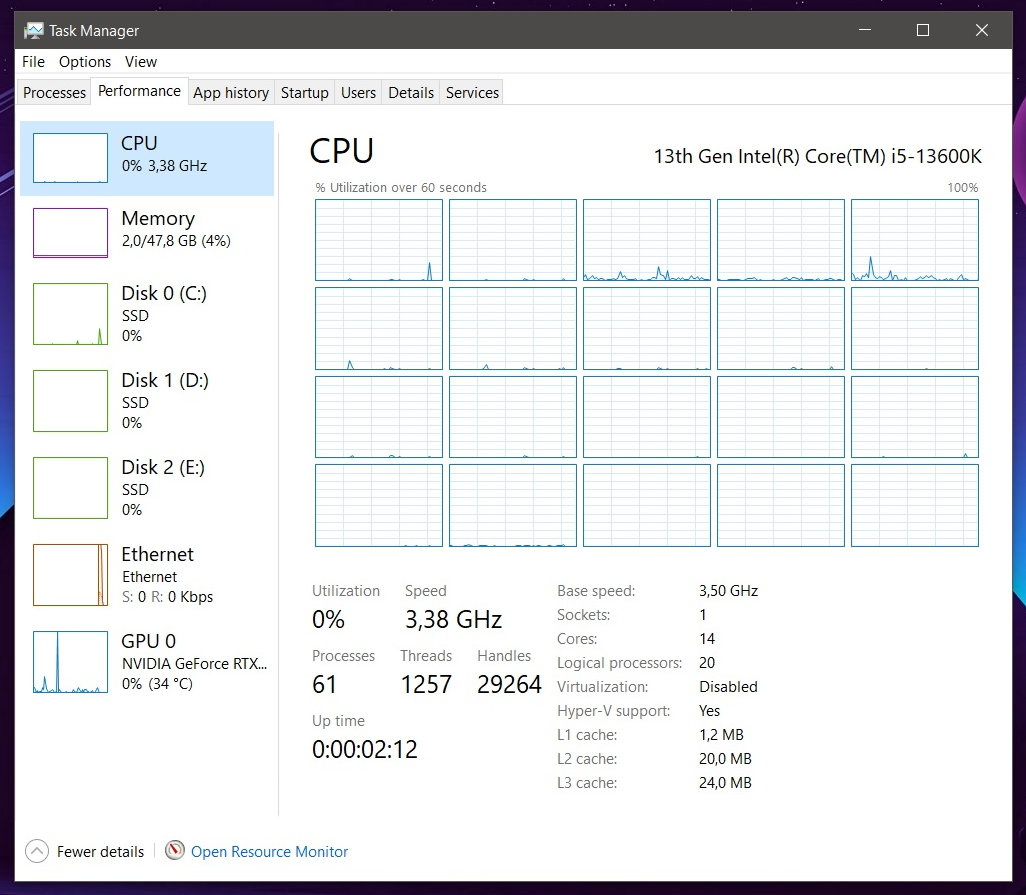Click the Resource Monitor gauge icon
The height and width of the screenshot is (895, 1026).
pyautogui.click(x=174, y=851)
